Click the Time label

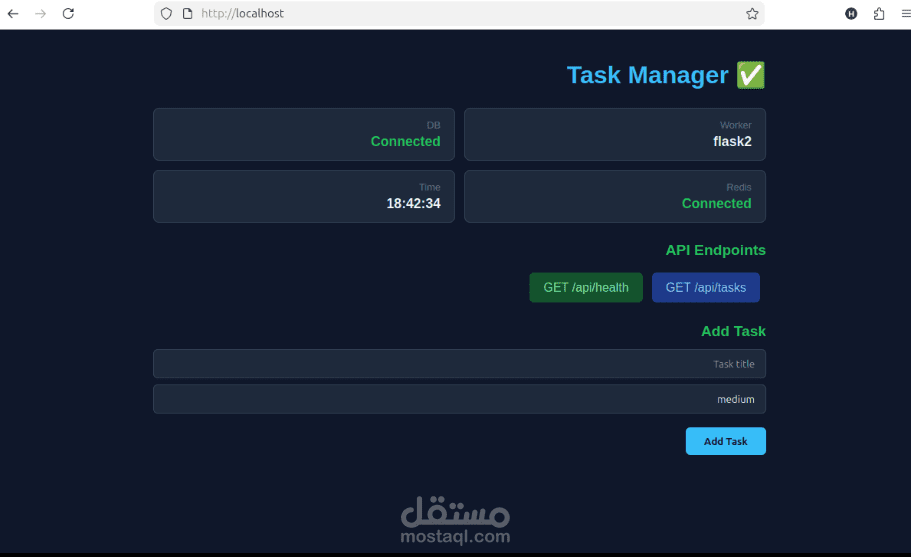pos(429,187)
